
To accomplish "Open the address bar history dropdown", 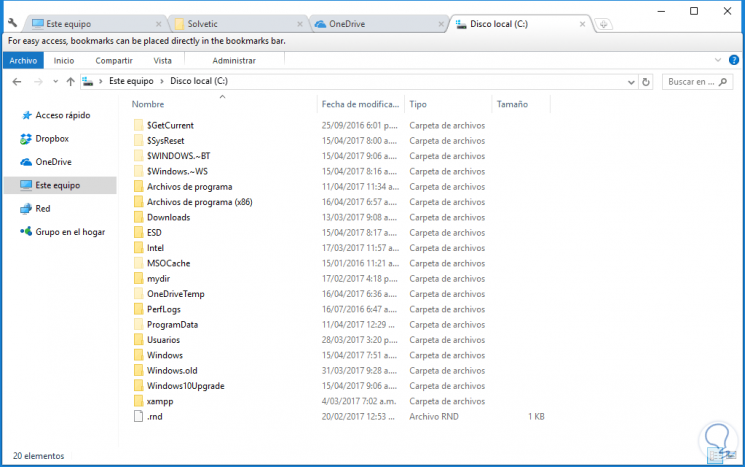I will click(631, 82).
